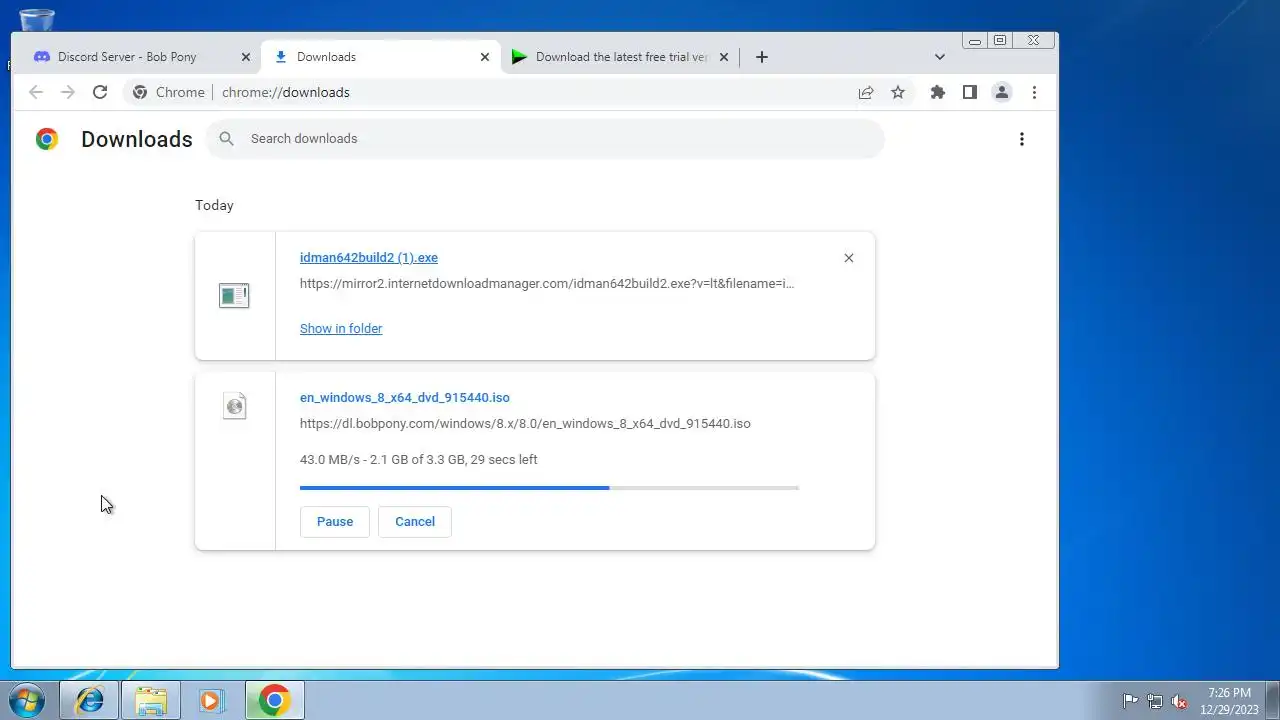Click the Chrome forward arrow
Image resolution: width=1280 pixels, height=720 pixels.
pos(68,92)
